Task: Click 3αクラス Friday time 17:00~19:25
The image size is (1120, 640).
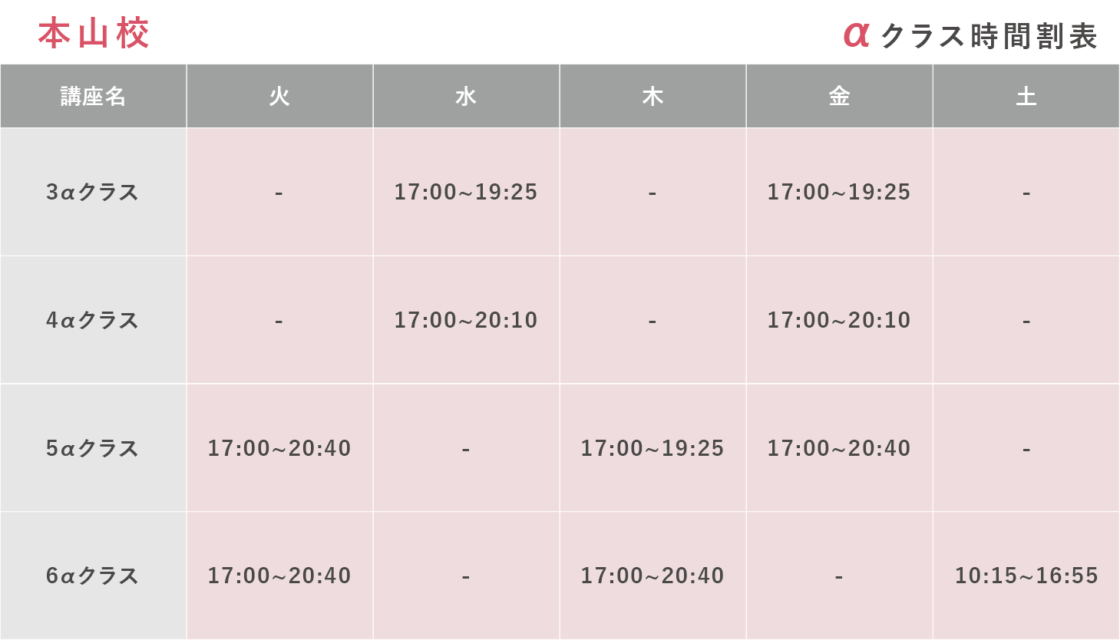Action: point(839,192)
